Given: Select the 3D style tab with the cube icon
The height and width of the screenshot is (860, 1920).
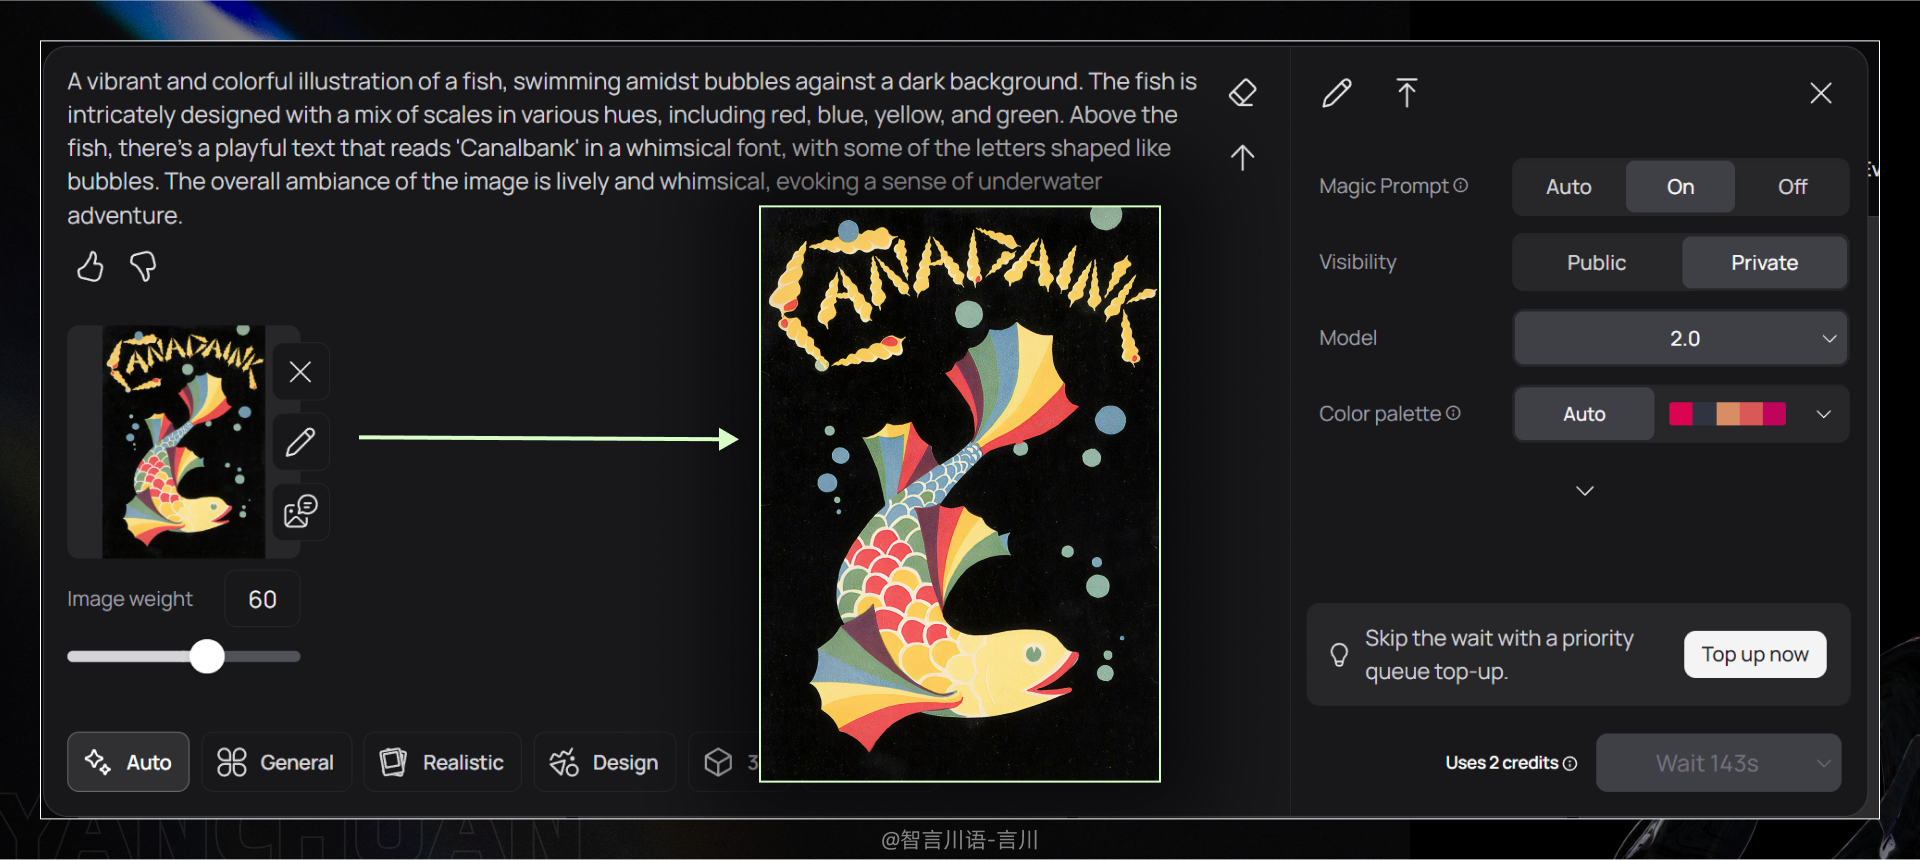Looking at the screenshot, I should [x=725, y=762].
